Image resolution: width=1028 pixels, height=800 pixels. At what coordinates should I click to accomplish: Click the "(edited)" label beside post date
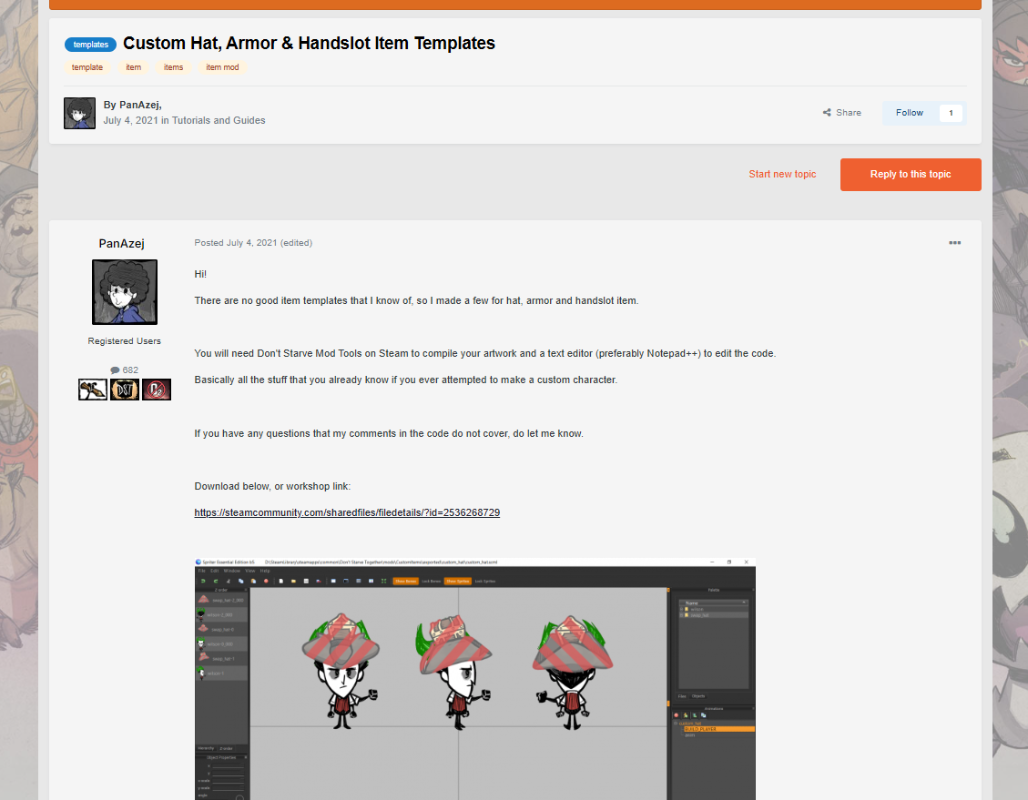coord(296,243)
